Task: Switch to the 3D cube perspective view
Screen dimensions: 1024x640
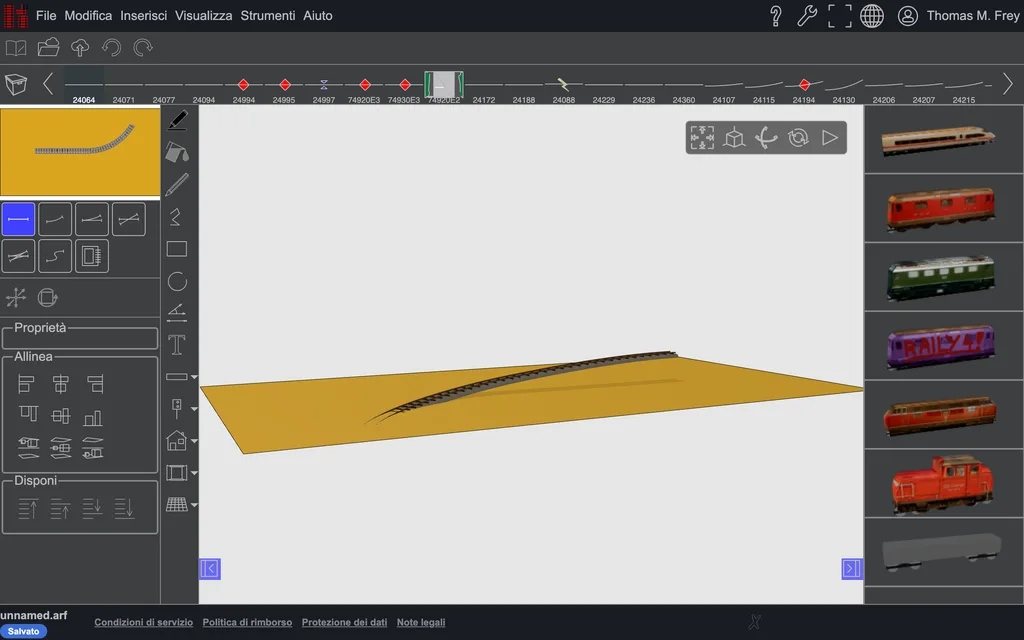Action: [734, 138]
